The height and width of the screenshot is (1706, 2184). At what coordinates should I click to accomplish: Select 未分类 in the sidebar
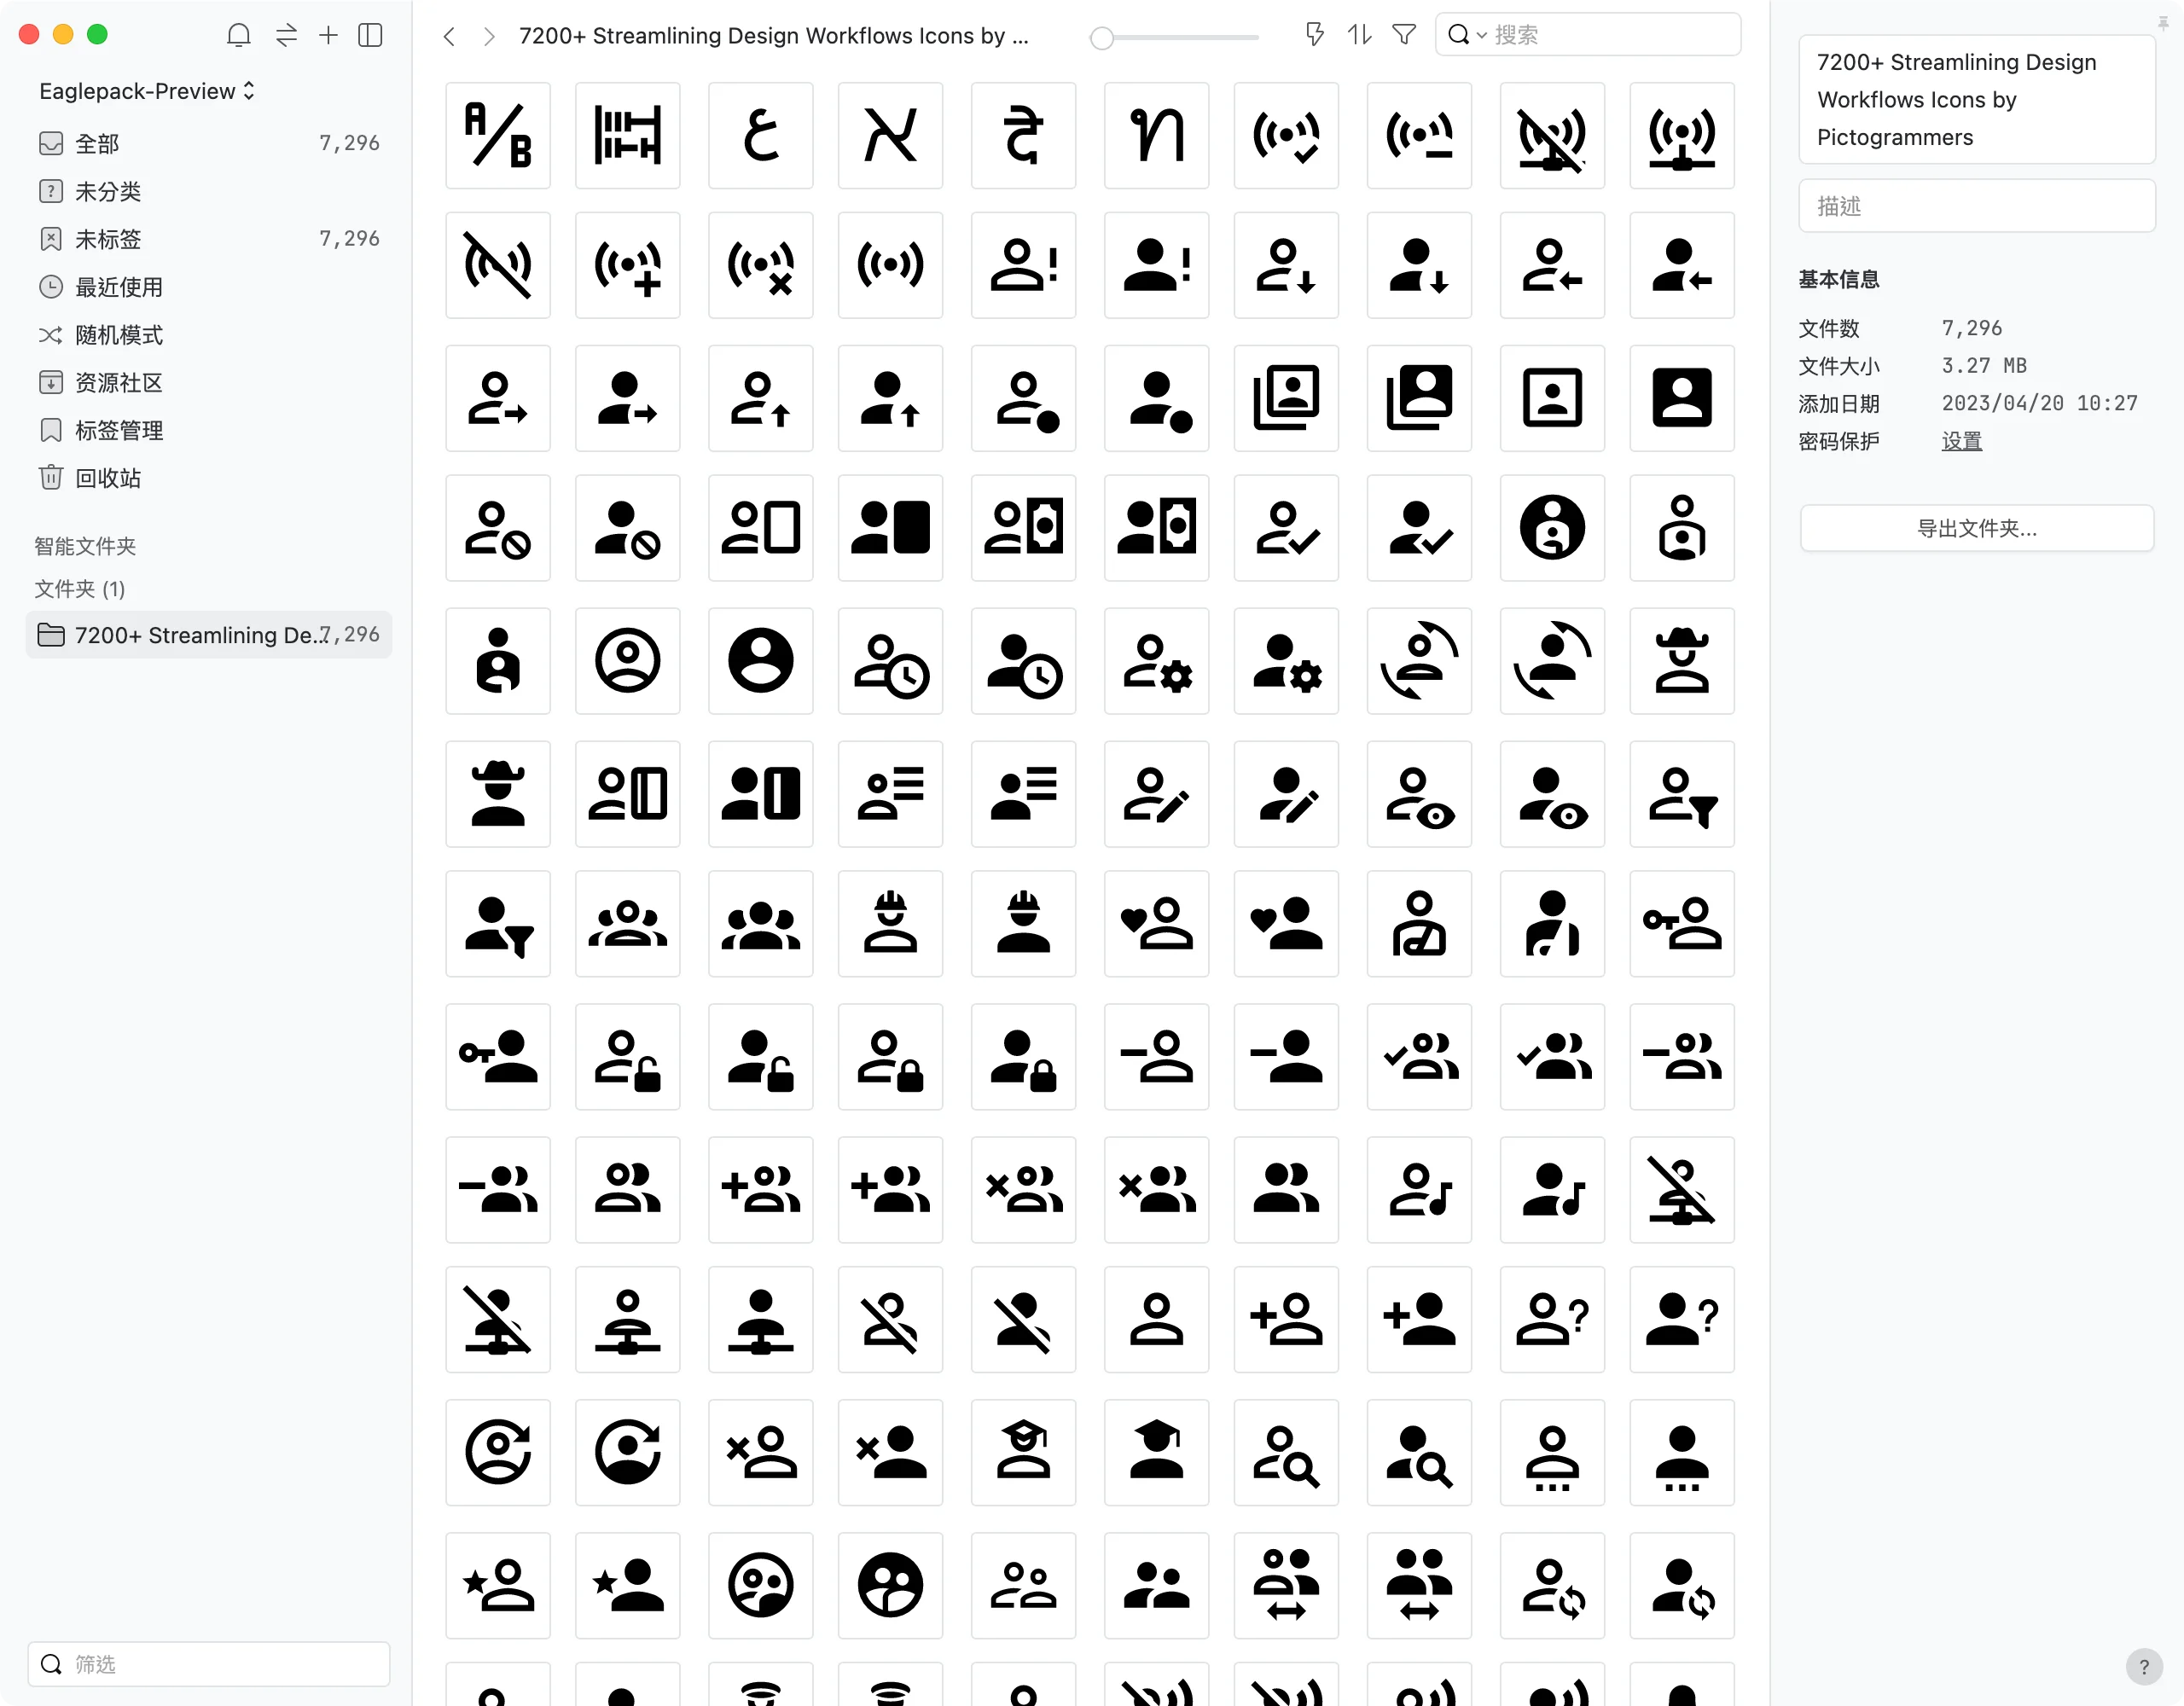209,191
